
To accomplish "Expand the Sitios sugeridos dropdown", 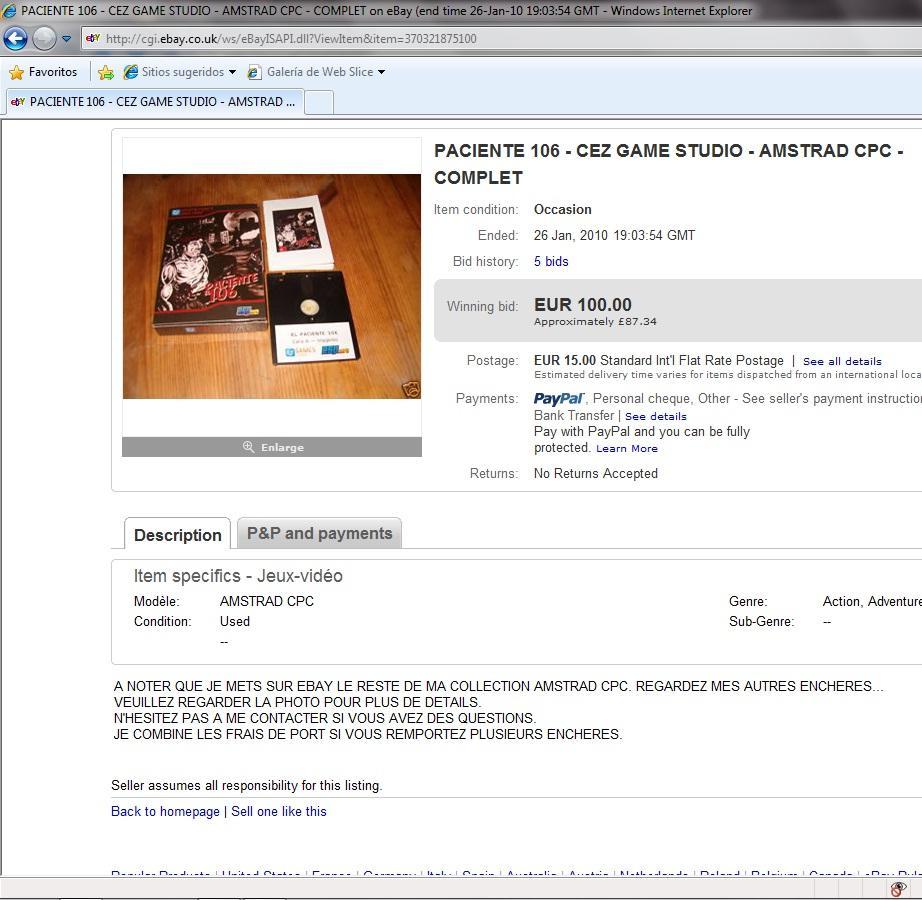I will tap(232, 72).
